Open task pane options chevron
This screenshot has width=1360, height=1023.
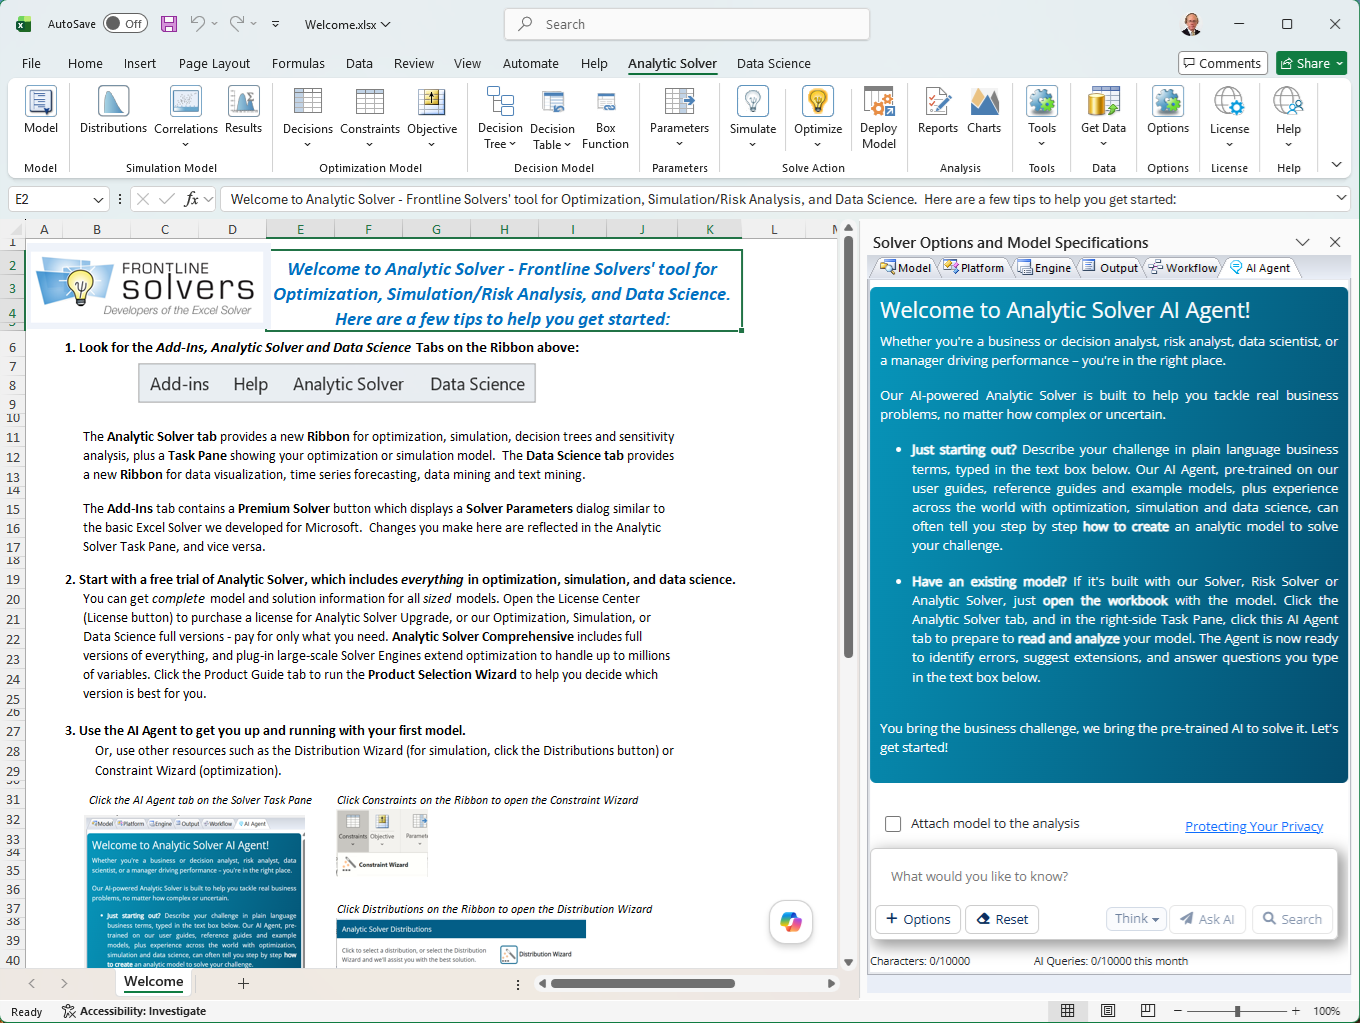point(1302,242)
